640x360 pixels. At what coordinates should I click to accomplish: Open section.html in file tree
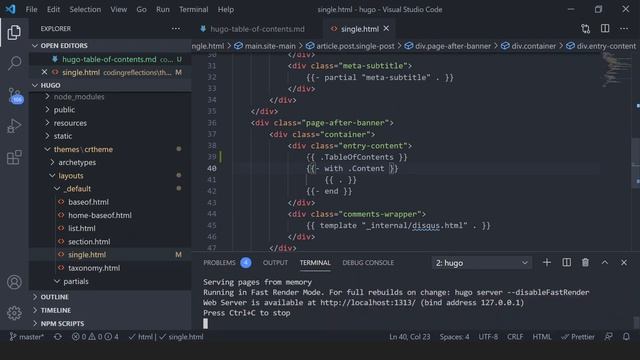(x=89, y=242)
